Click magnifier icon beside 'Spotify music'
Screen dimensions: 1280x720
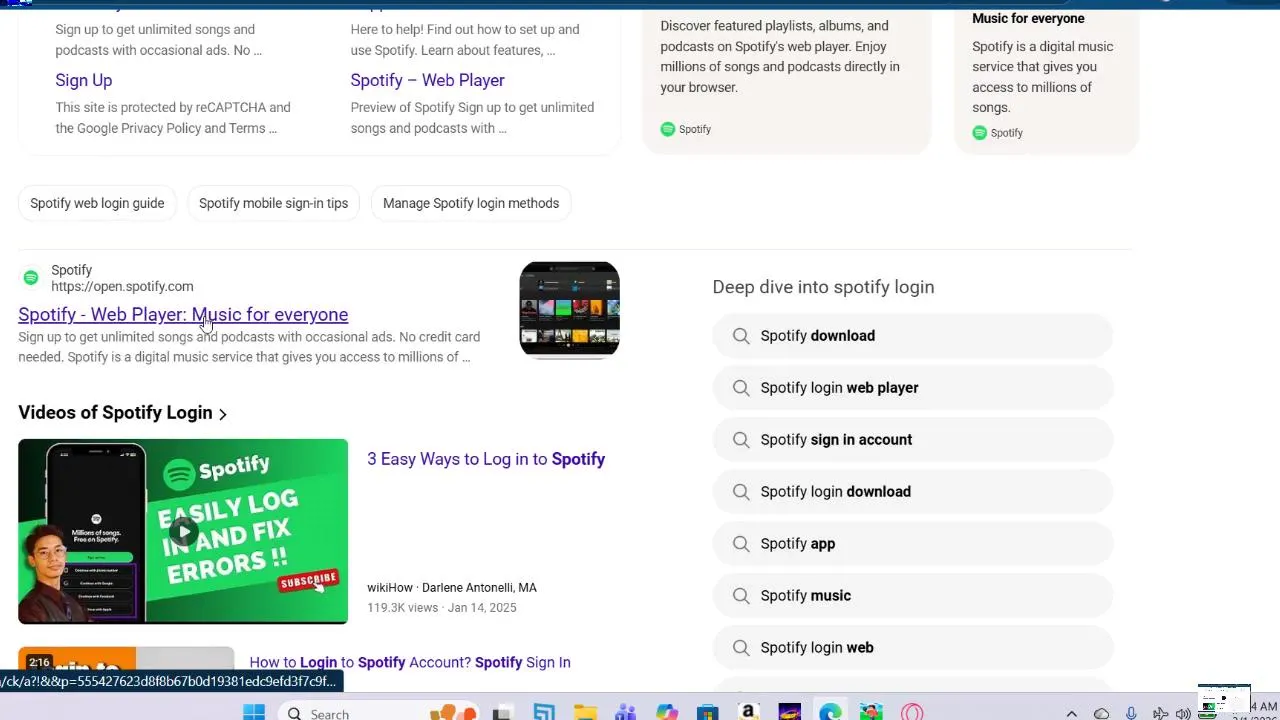[741, 596]
